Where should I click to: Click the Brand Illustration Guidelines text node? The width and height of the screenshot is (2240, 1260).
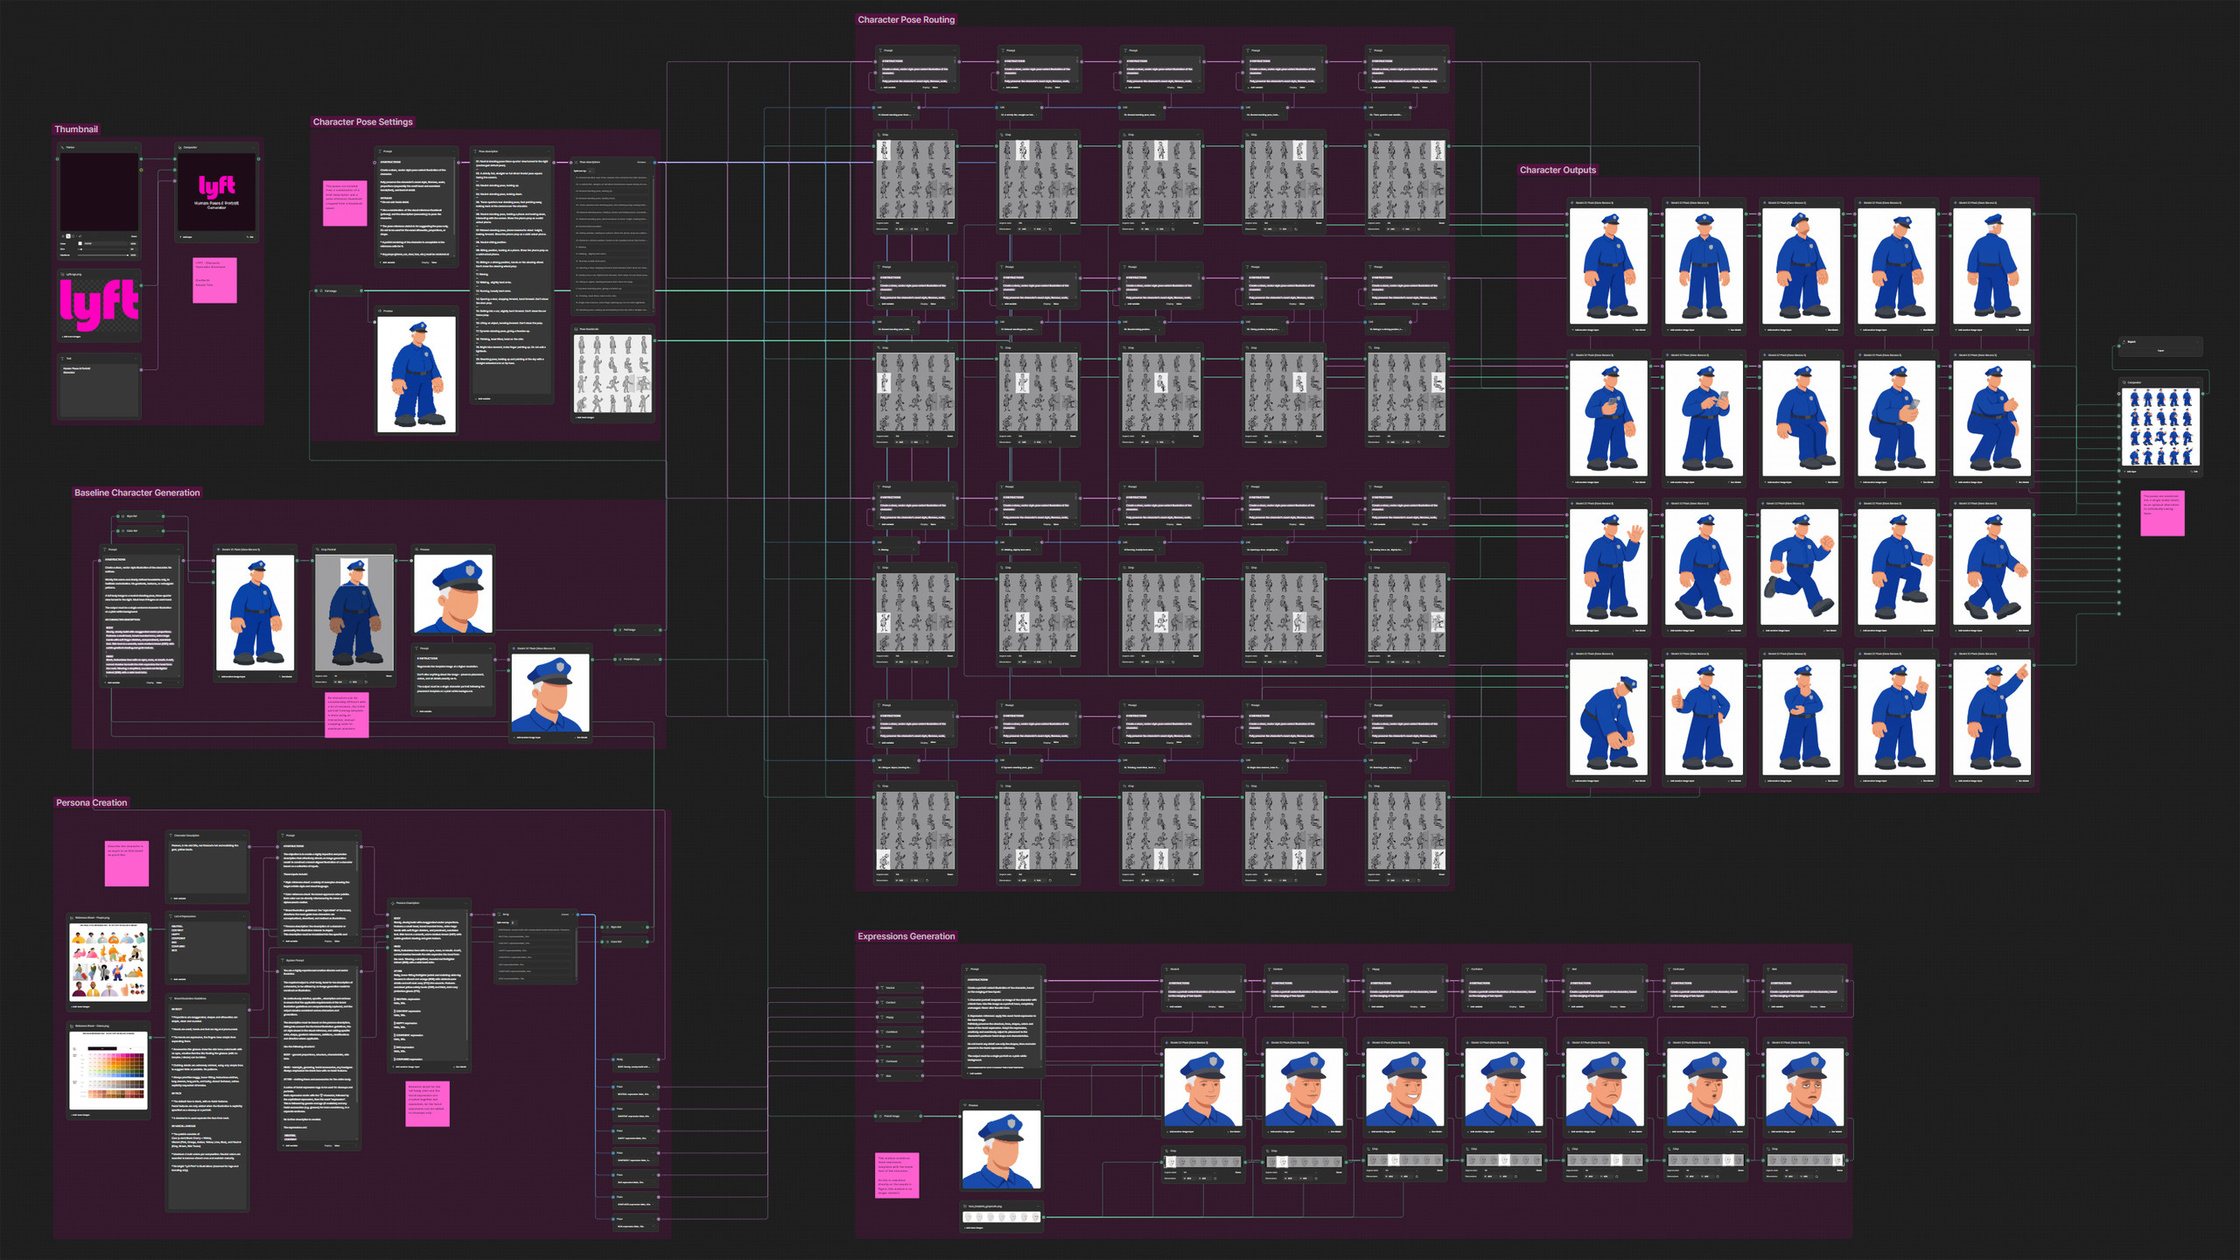click(208, 1103)
